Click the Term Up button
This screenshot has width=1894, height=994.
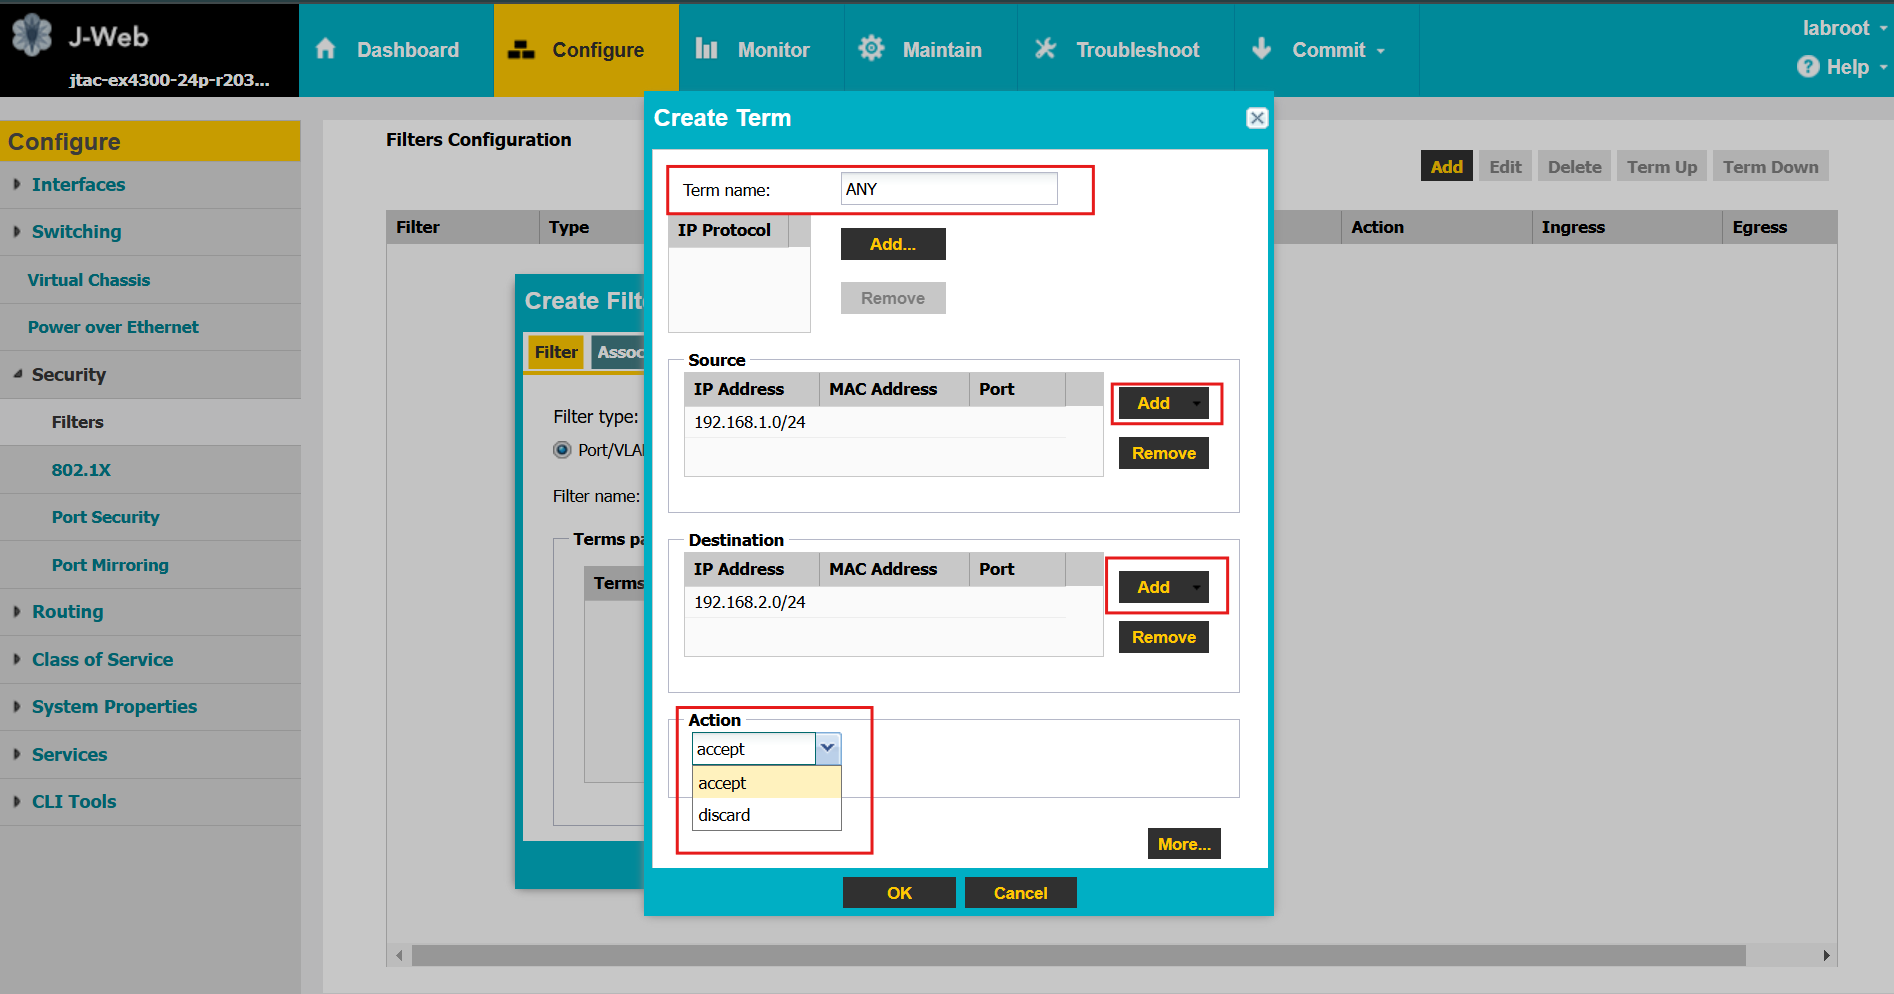(x=1660, y=166)
